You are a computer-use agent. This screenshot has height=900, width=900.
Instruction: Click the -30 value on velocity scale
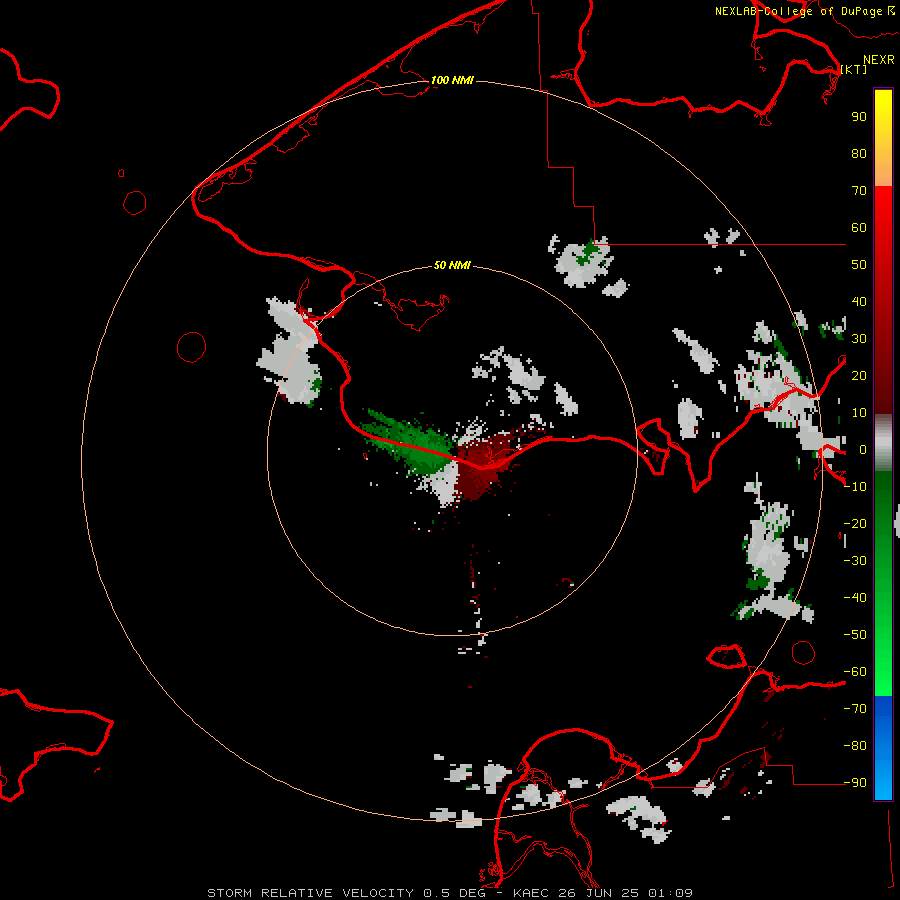point(855,561)
